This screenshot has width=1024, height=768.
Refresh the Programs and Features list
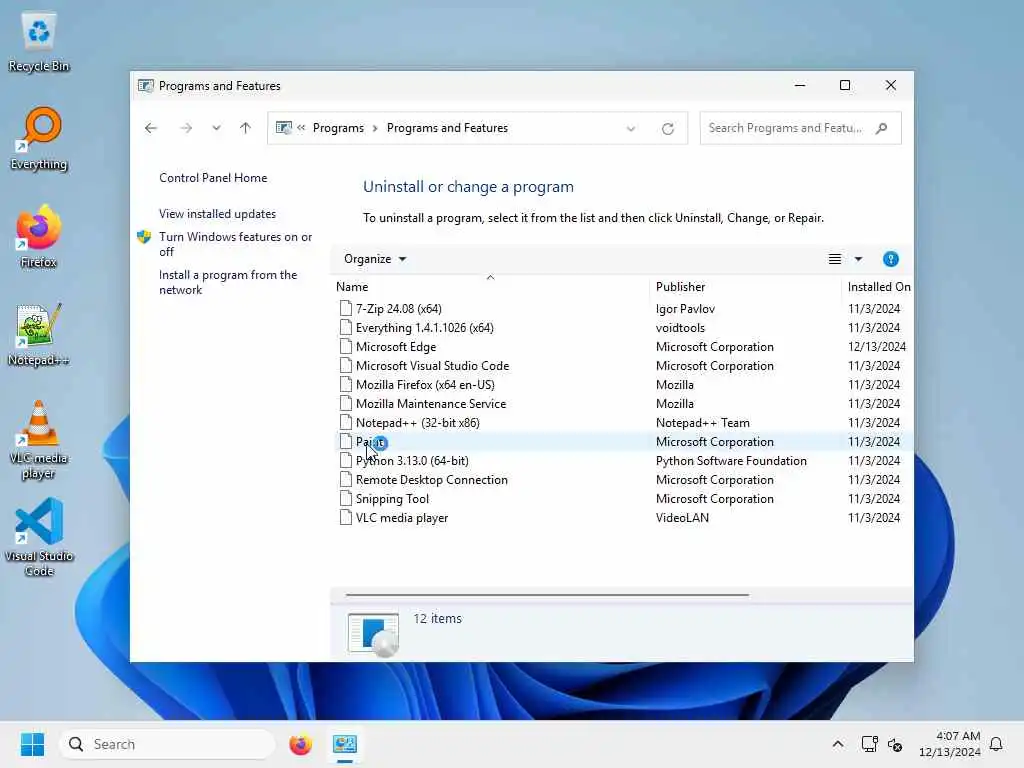667,129
